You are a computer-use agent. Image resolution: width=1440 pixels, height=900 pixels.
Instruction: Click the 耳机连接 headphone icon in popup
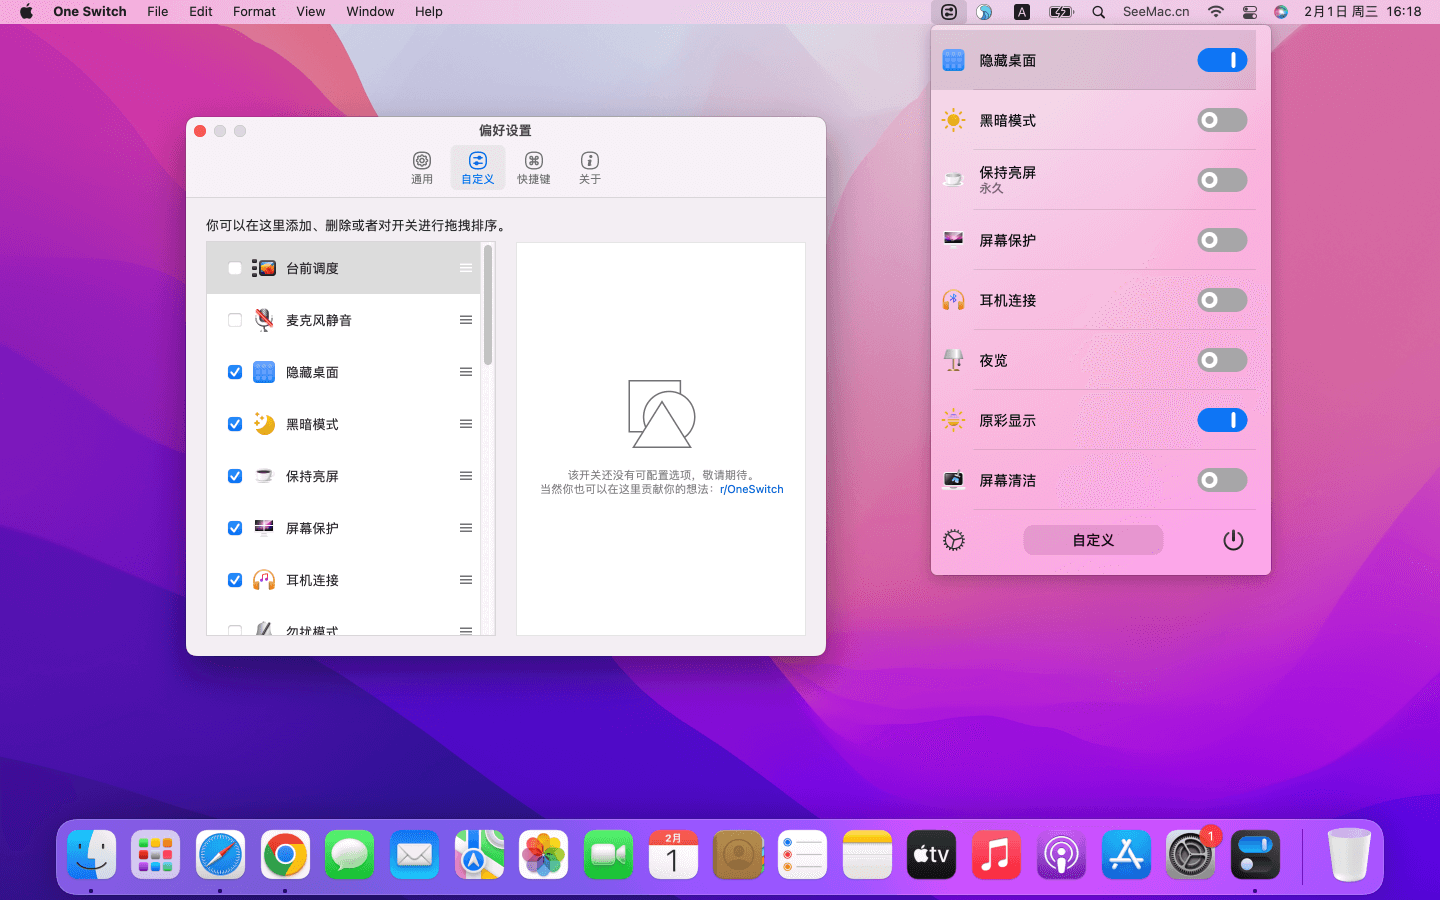(x=954, y=300)
